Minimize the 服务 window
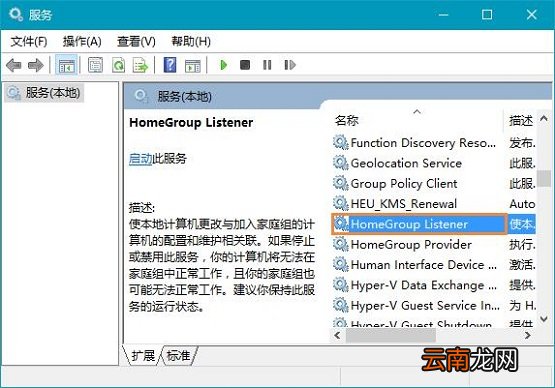Image resolution: width=555 pixels, height=388 pixels. click(443, 15)
